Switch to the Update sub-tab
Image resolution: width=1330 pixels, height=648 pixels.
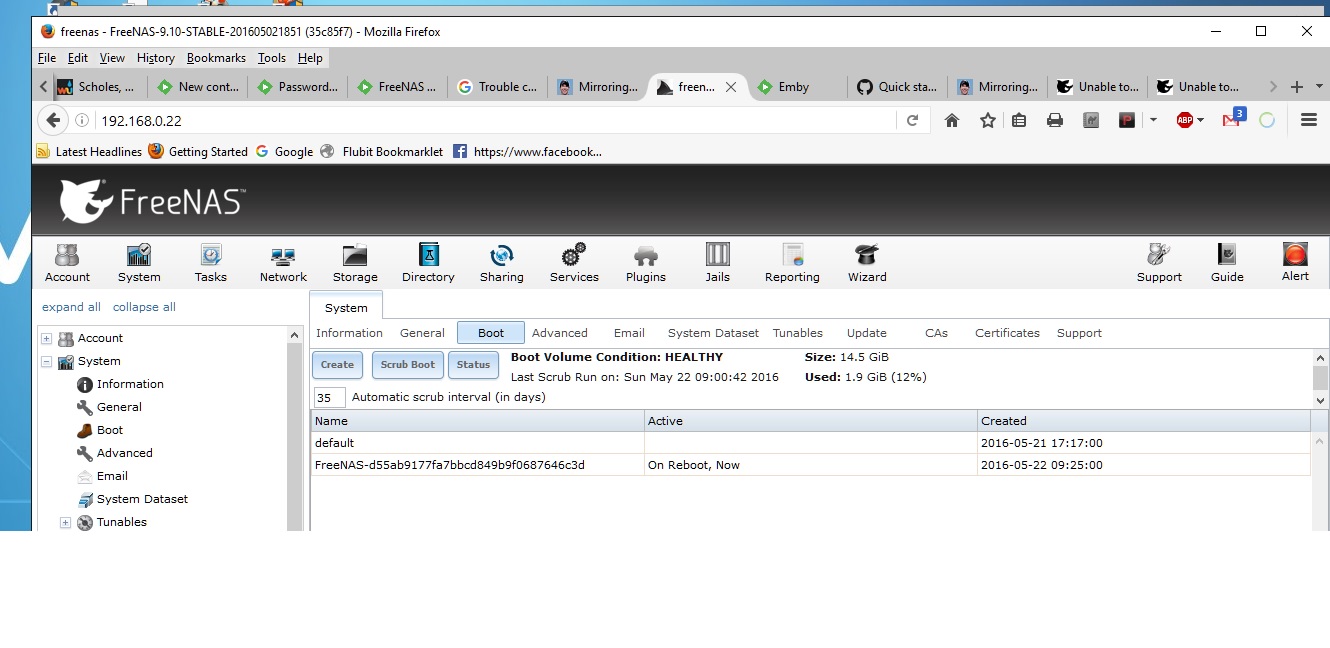(866, 333)
